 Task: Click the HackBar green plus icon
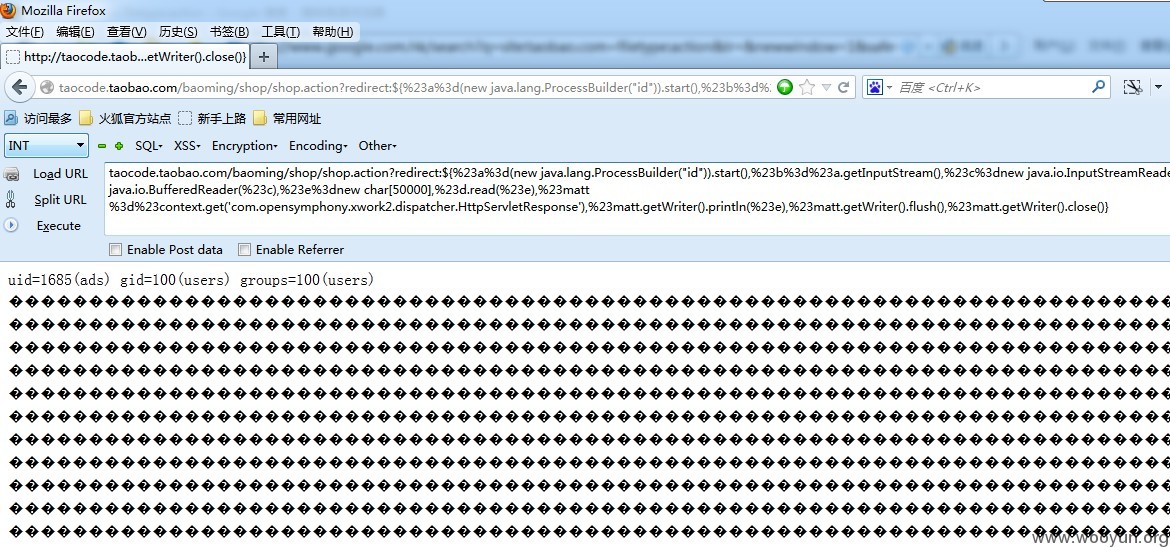(x=119, y=146)
